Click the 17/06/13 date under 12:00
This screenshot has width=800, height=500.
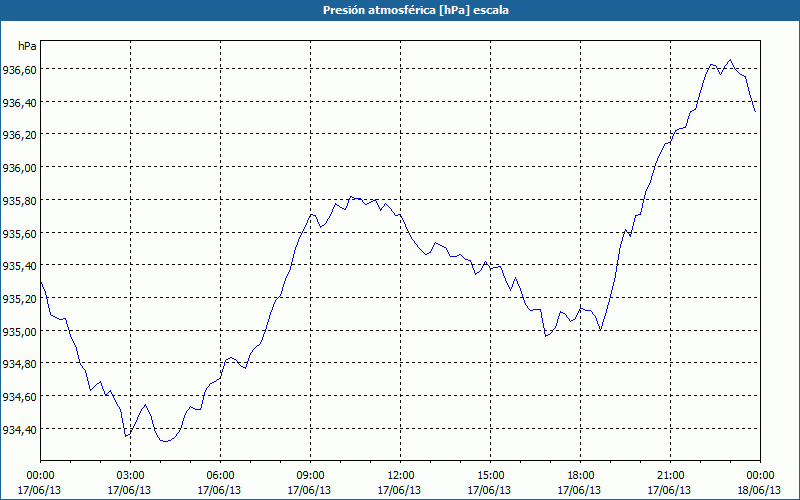click(399, 490)
